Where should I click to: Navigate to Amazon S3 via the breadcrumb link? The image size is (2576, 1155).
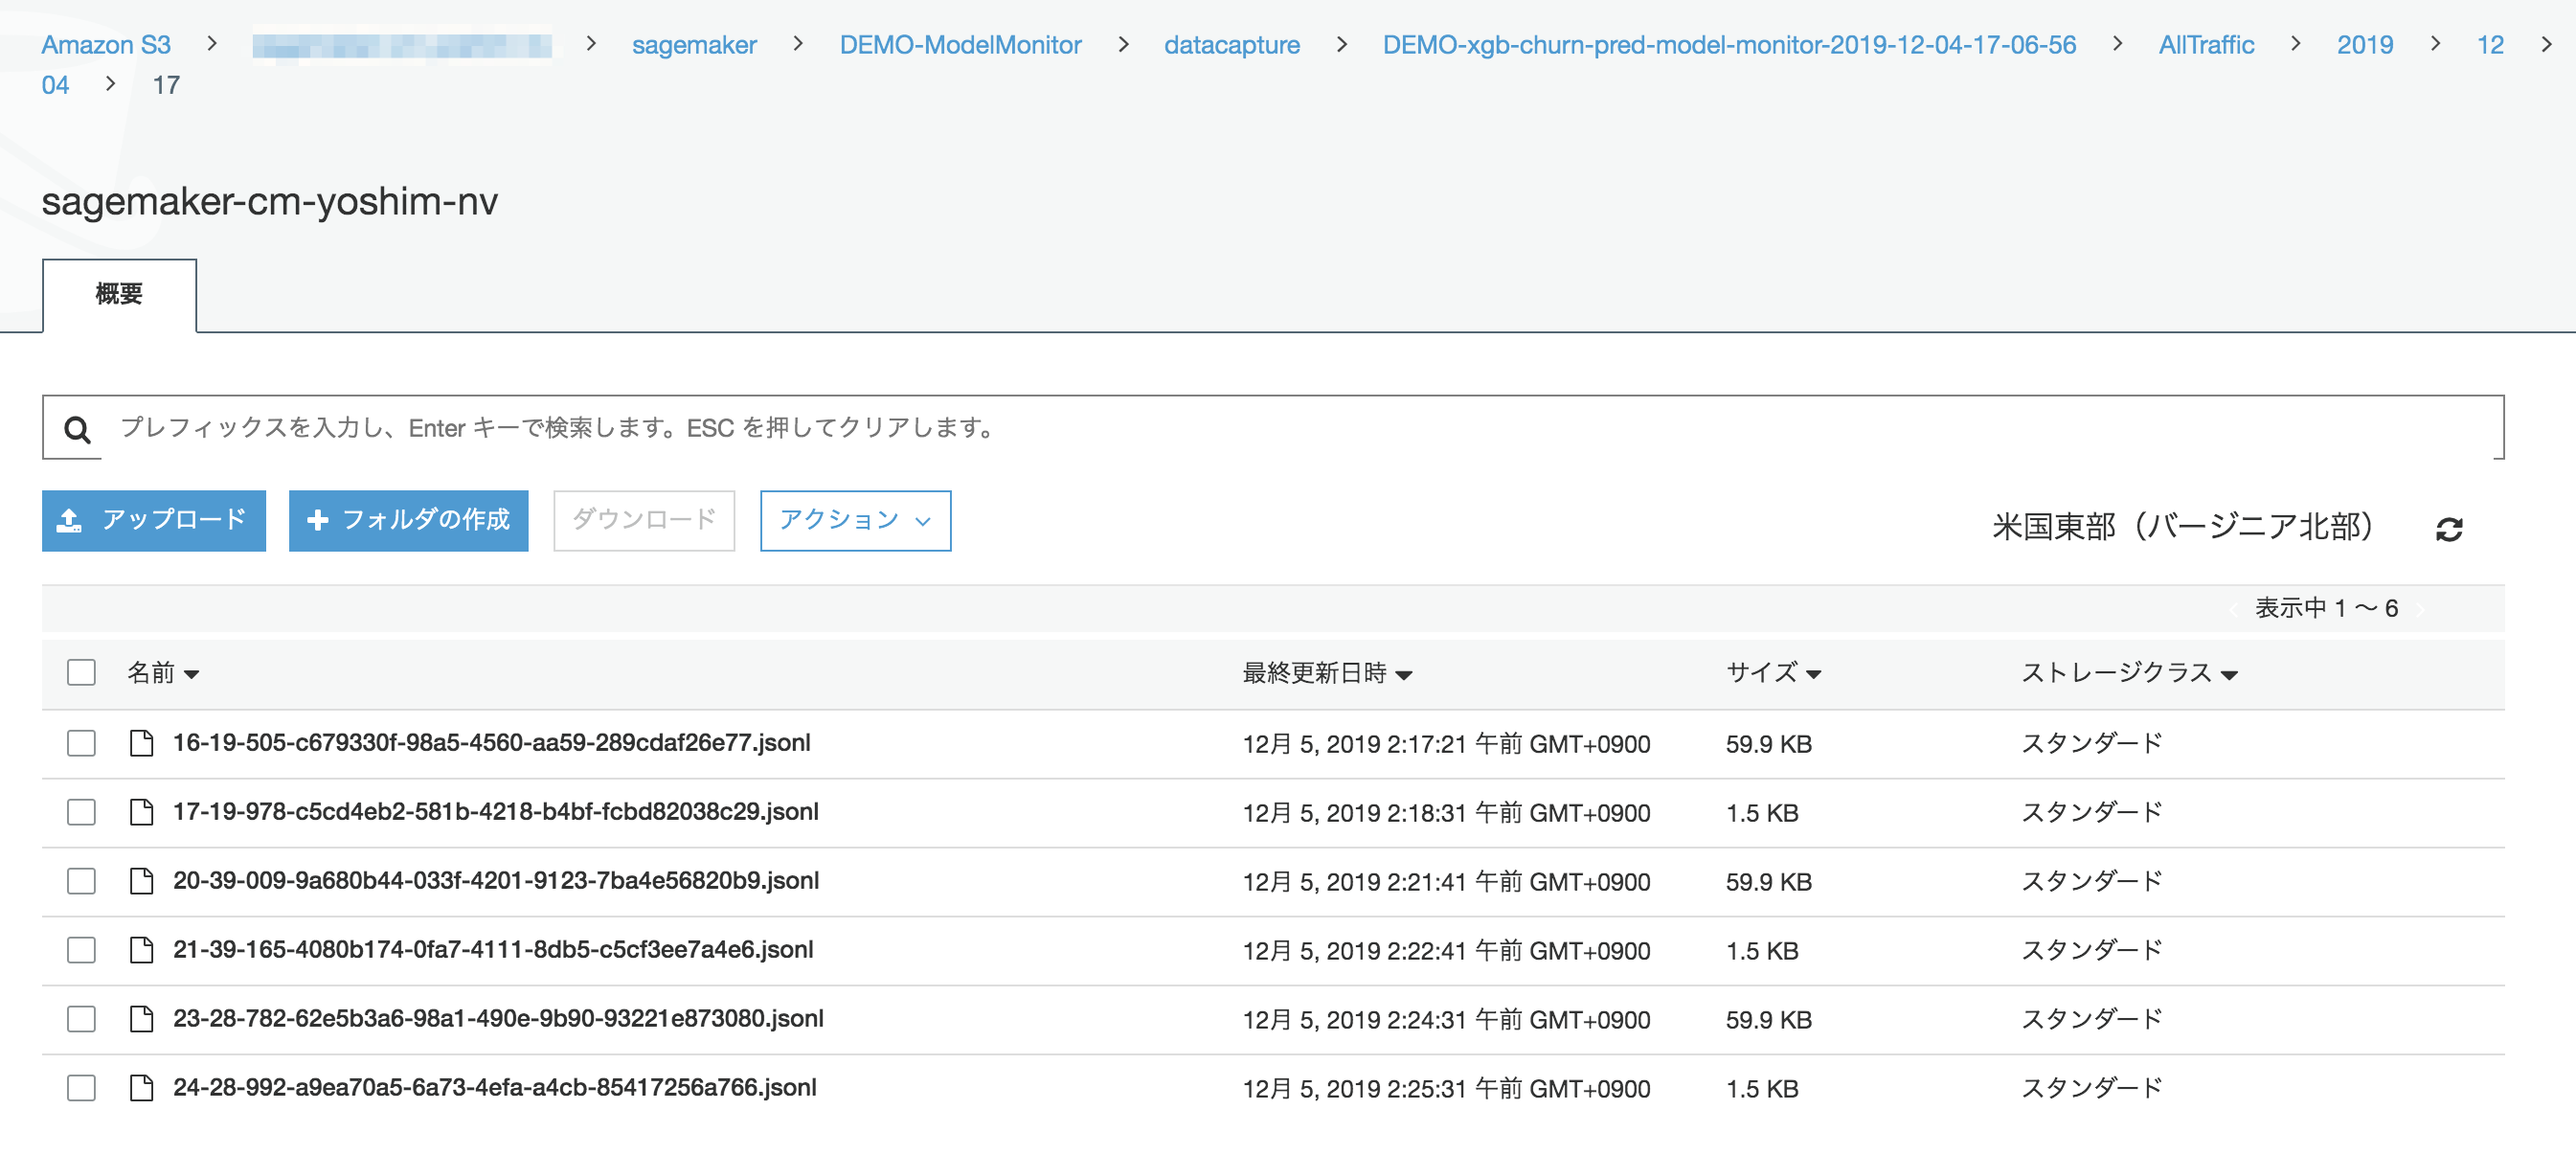tap(105, 44)
